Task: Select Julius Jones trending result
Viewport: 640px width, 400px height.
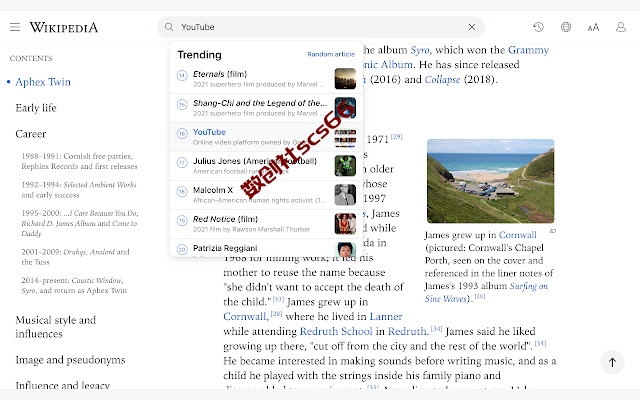Action: 266,166
